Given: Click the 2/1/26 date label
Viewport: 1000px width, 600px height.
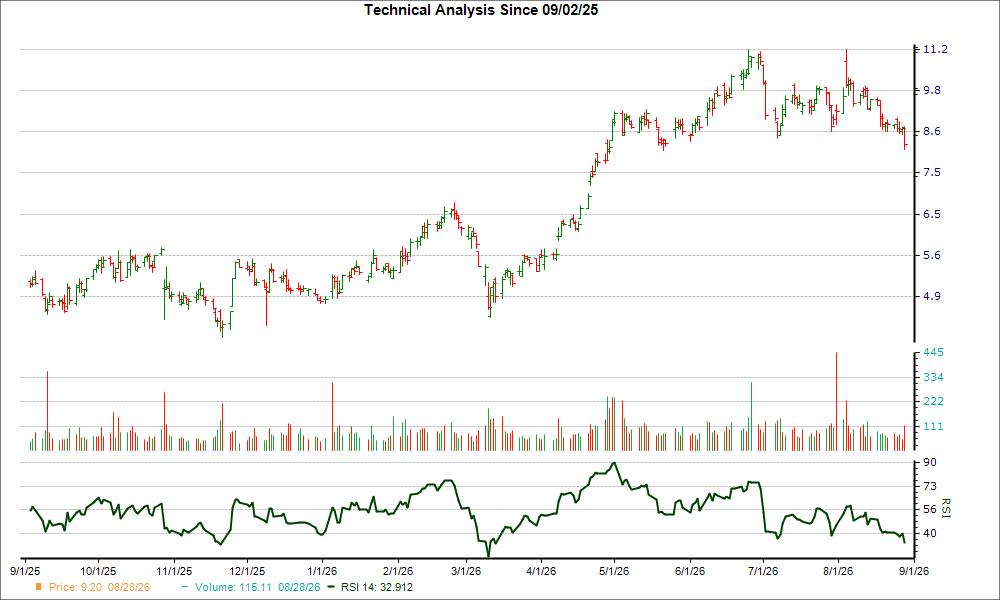Looking at the screenshot, I should 397,571.
